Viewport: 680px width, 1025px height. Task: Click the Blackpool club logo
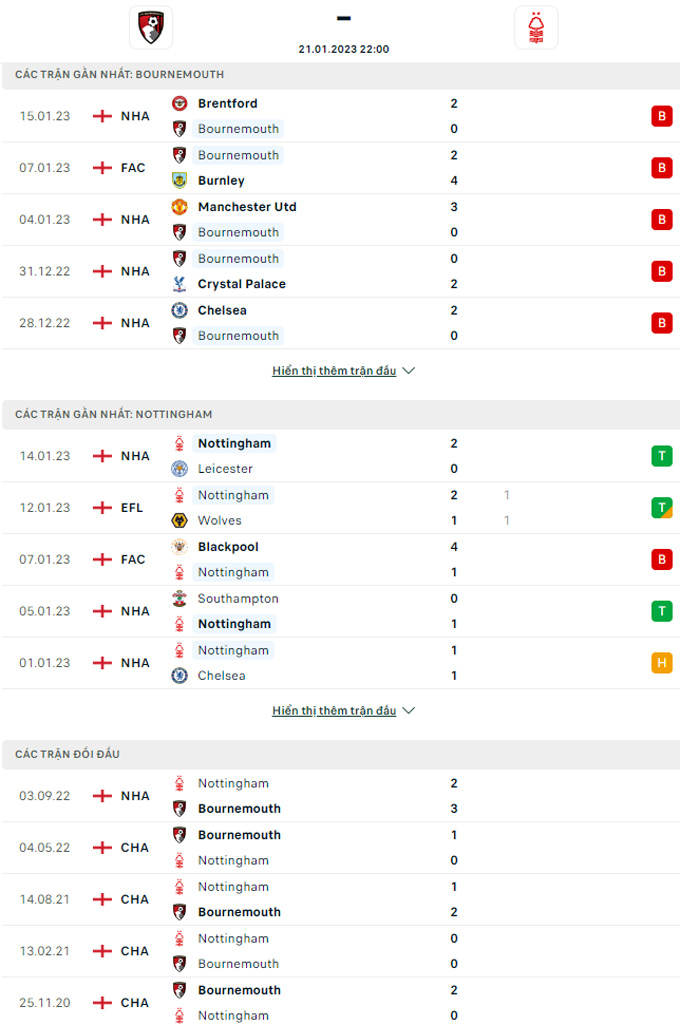(x=180, y=547)
